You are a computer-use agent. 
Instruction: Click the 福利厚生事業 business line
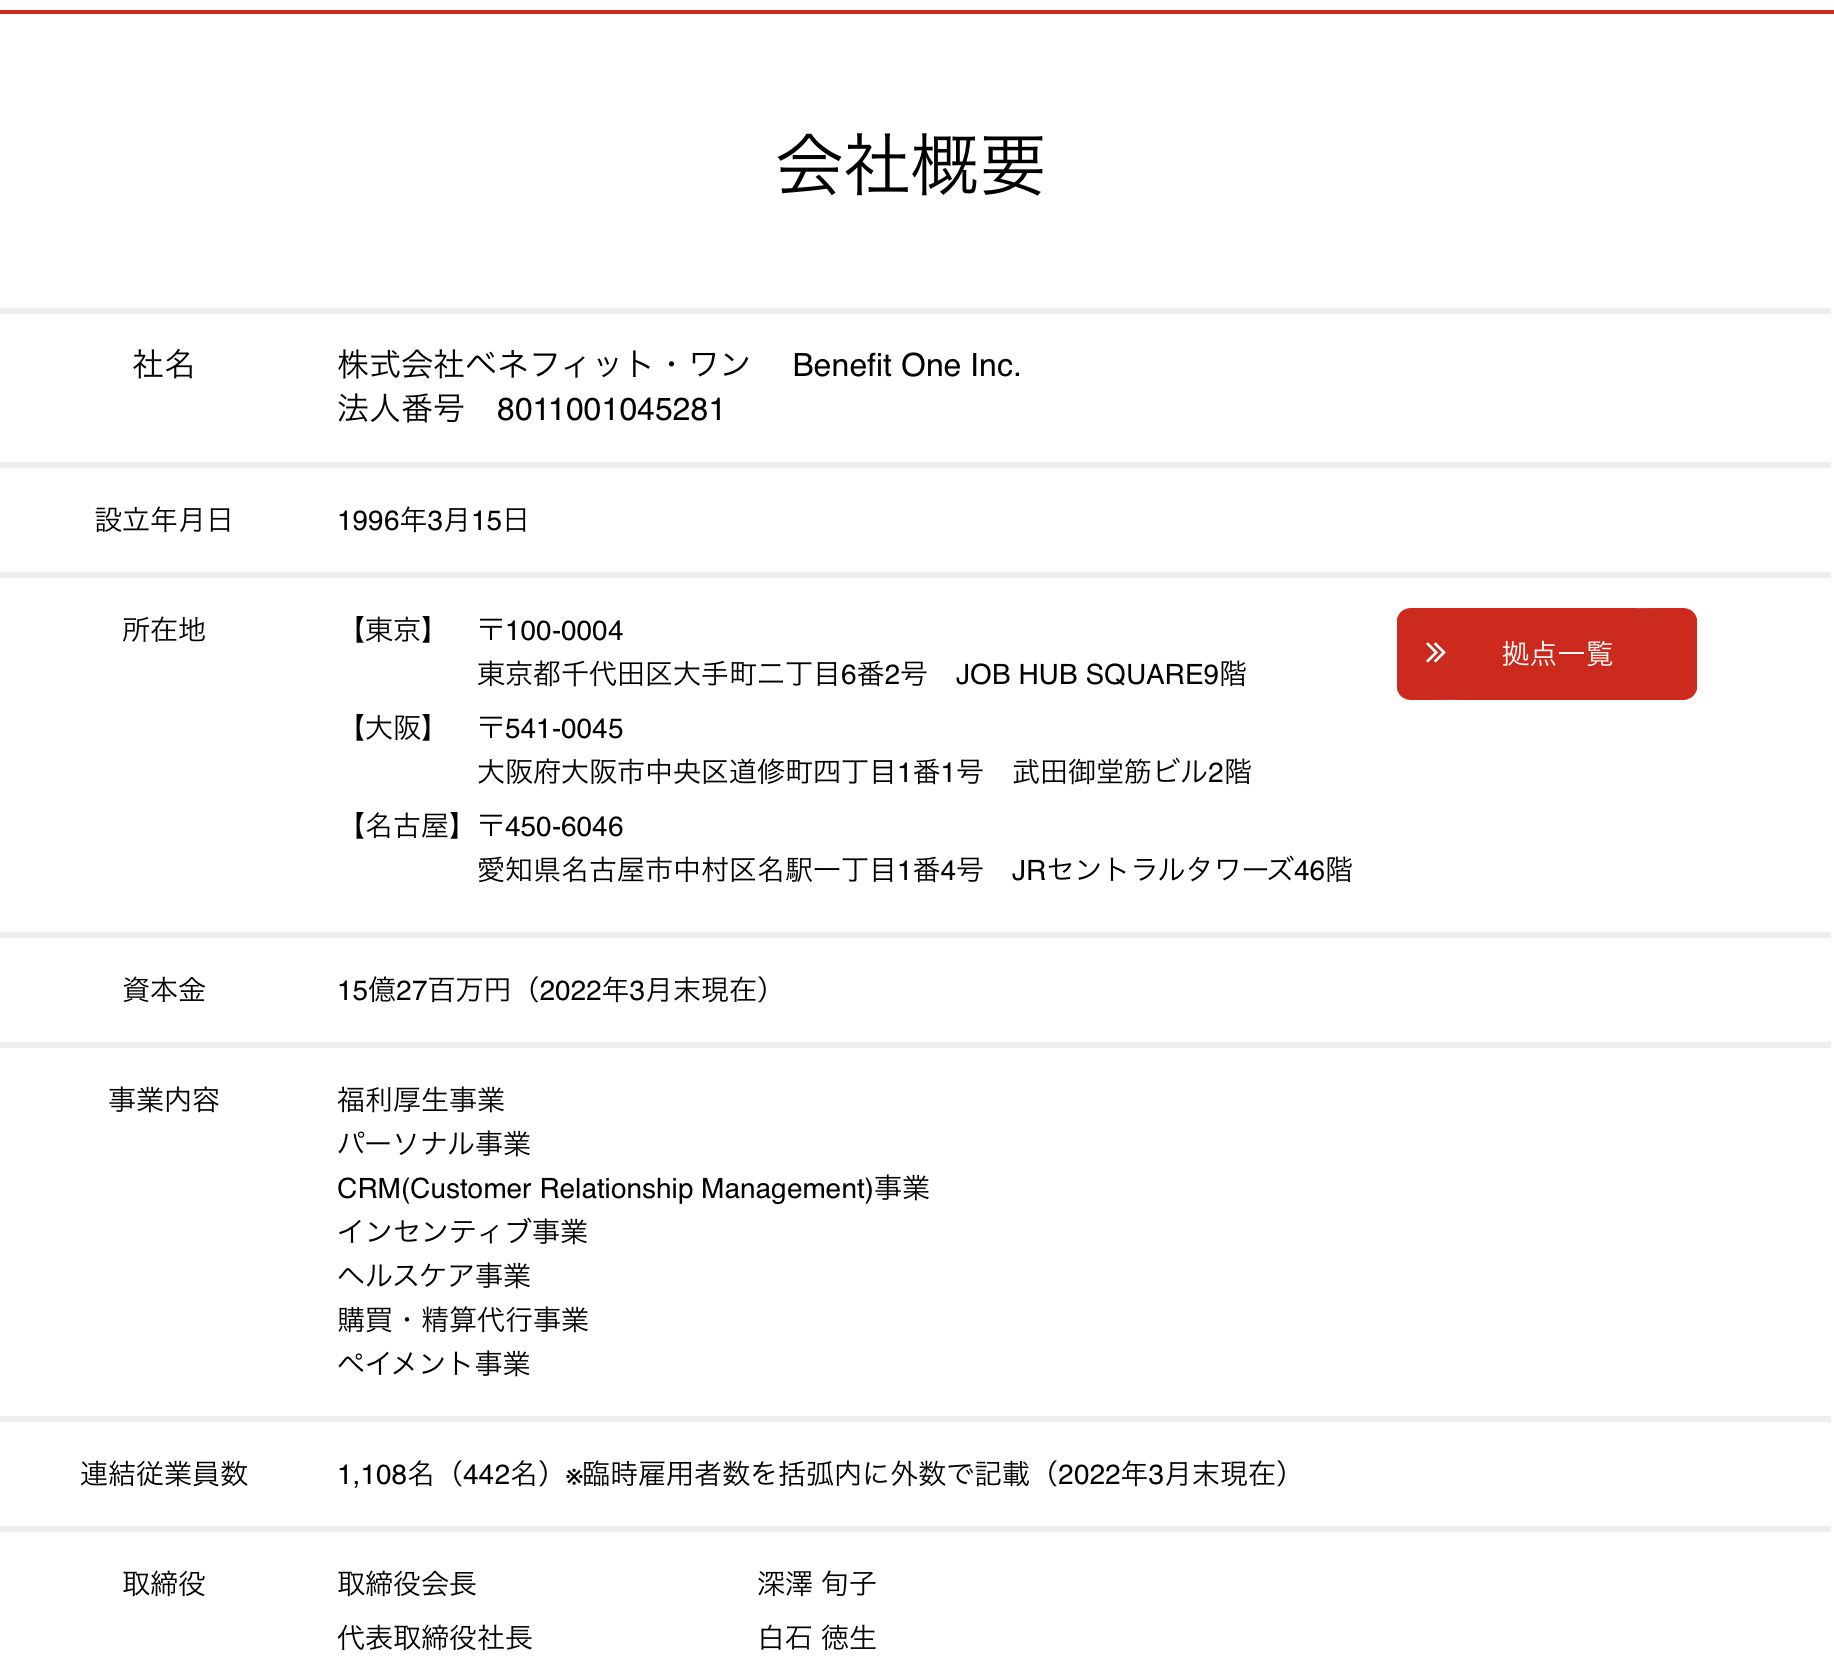421,1100
